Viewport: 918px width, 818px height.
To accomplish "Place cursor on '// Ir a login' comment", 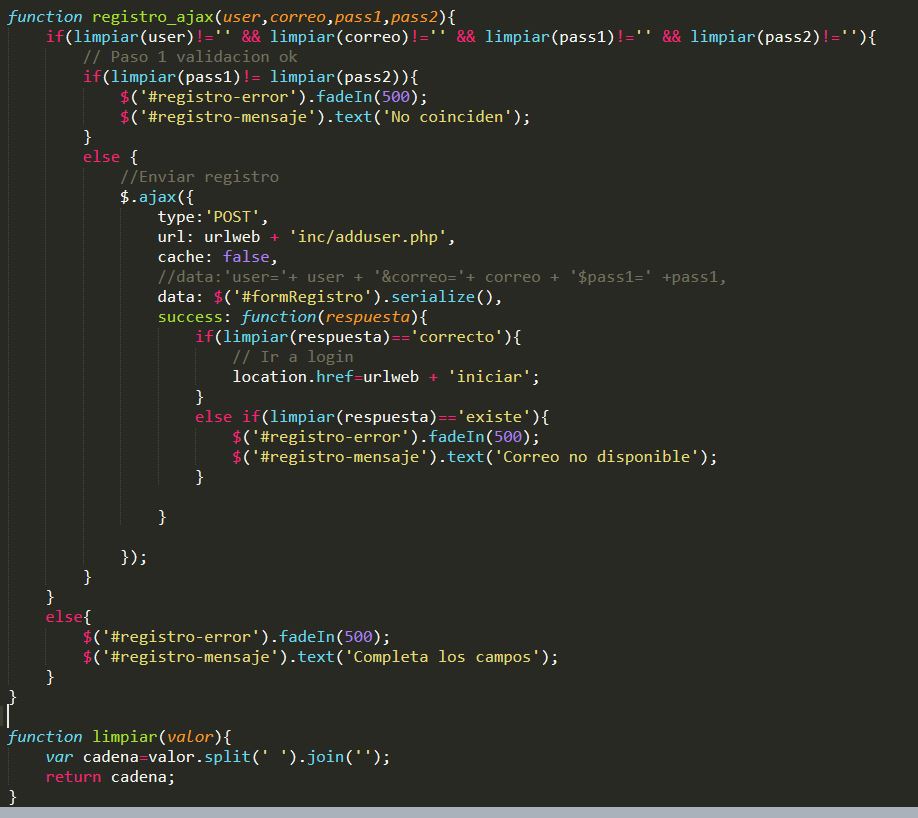I will [x=292, y=357].
